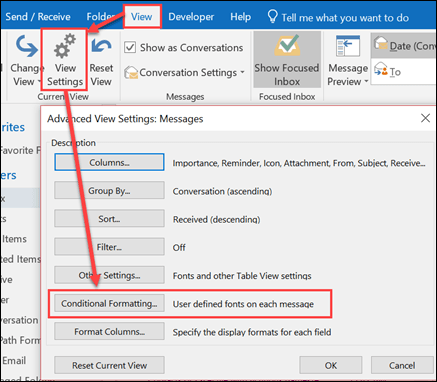This screenshot has width=437, height=382.
Task: Click the Show Focused Inbox icon
Action: click(x=287, y=45)
